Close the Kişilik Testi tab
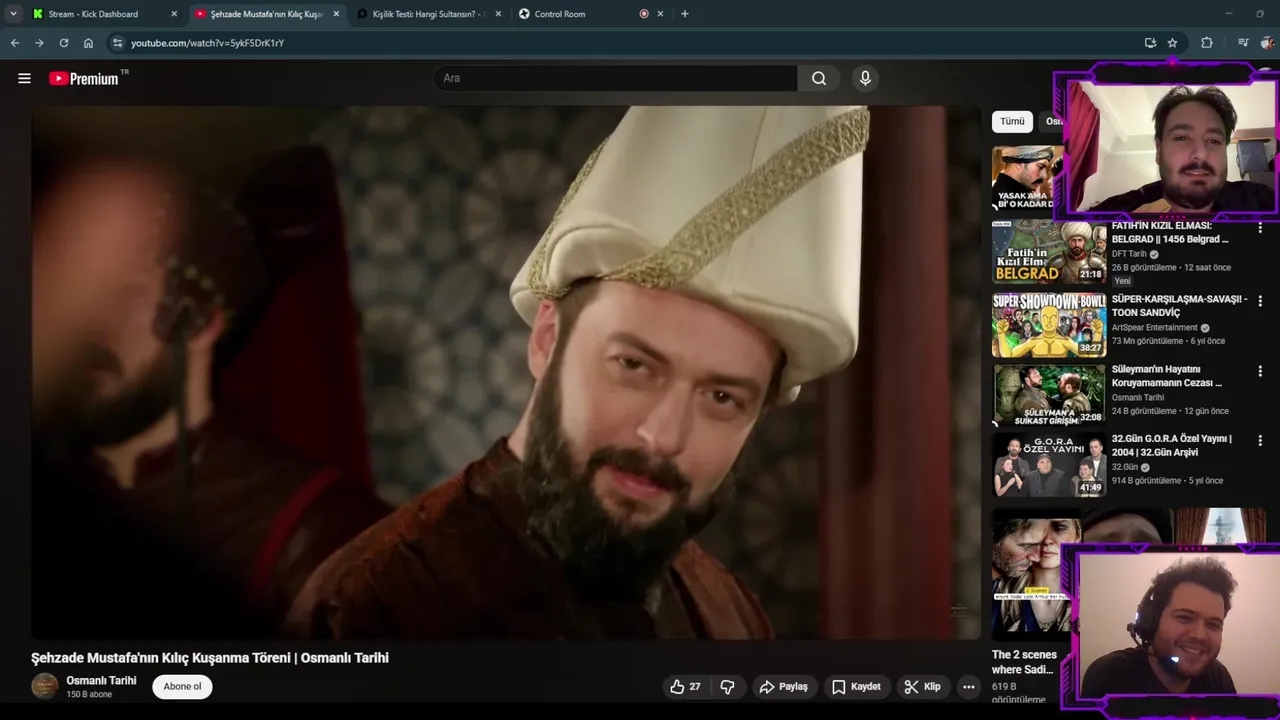The image size is (1280, 720). pyautogui.click(x=498, y=14)
